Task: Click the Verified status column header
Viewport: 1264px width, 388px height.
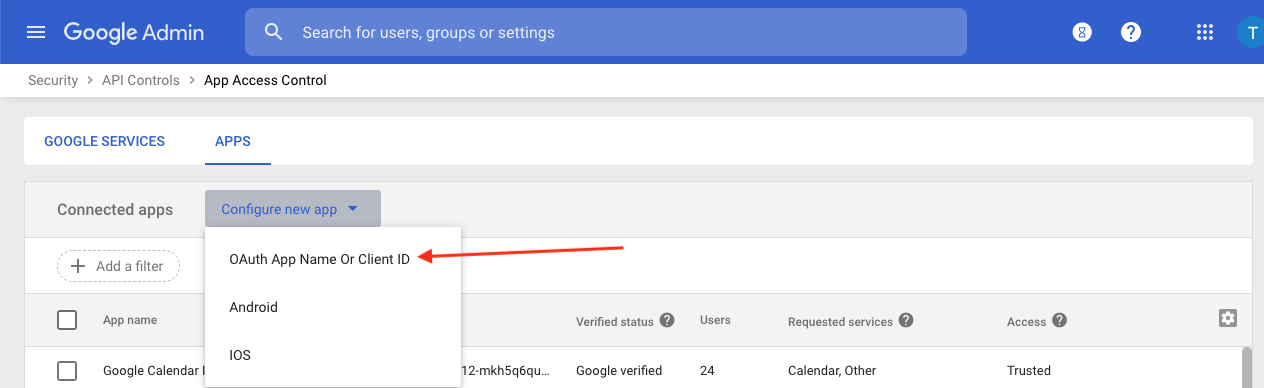Action: point(615,322)
